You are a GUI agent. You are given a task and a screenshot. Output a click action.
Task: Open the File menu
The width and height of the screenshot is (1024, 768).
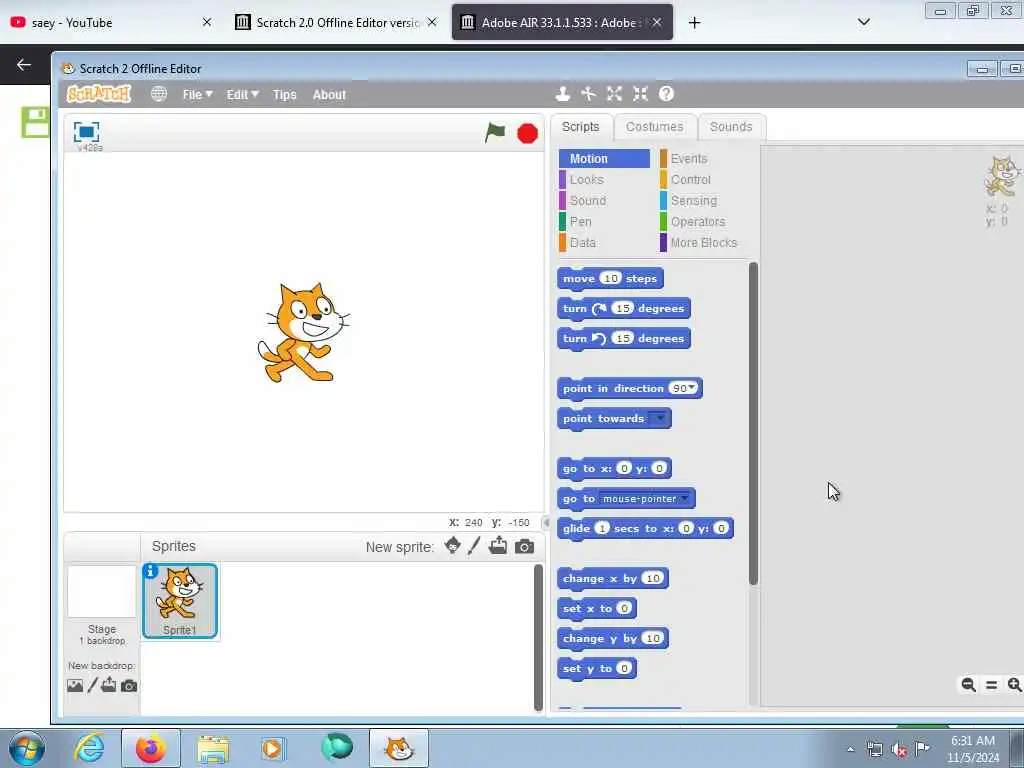click(x=197, y=95)
